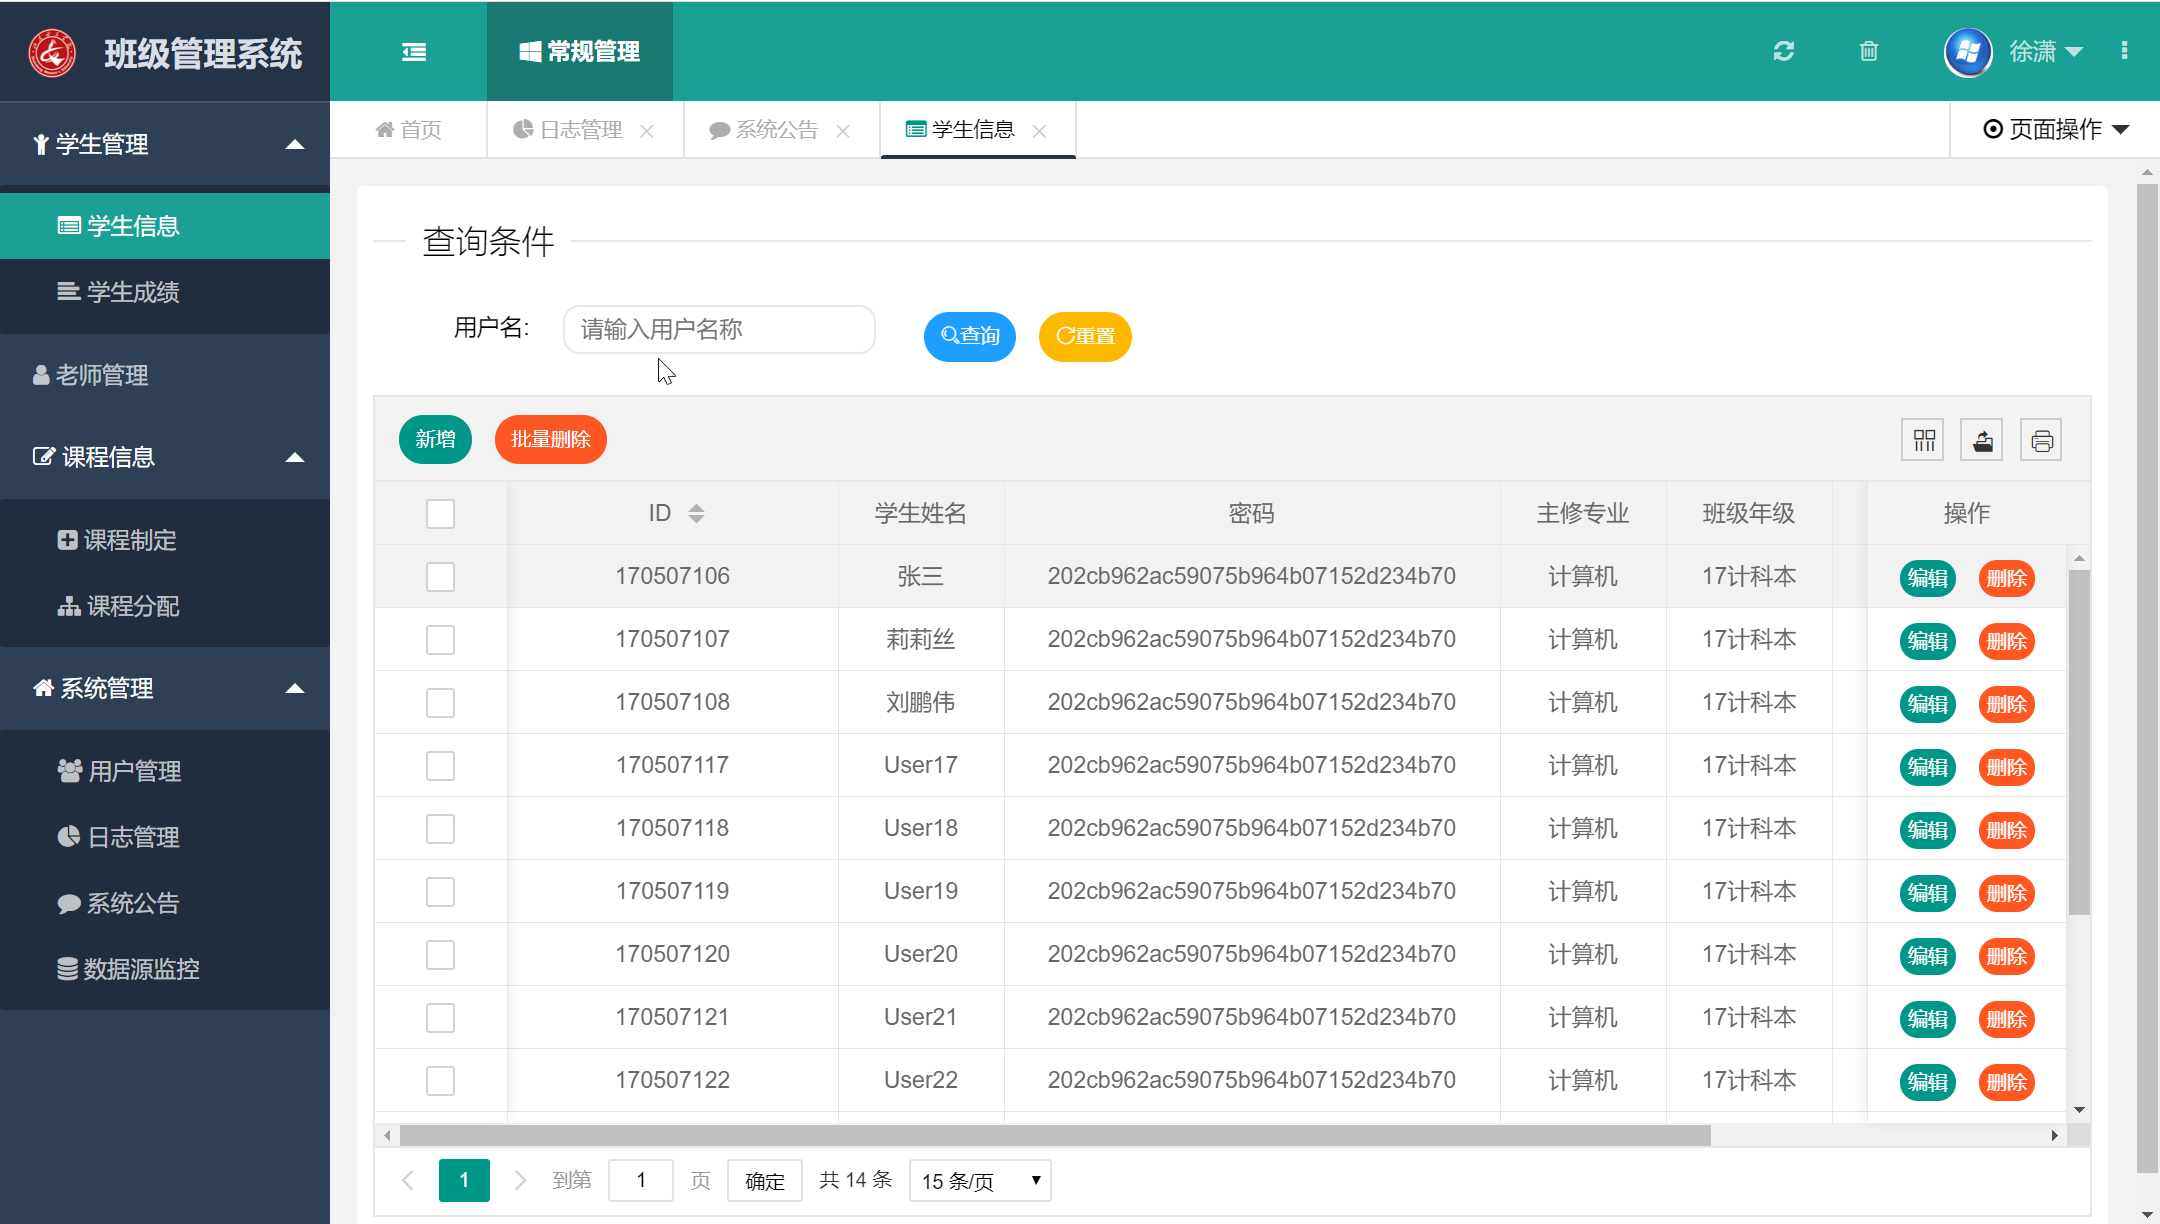The width and height of the screenshot is (2160, 1224).
Task: Open 课程分配 in the sidebar
Action: [x=165, y=606]
